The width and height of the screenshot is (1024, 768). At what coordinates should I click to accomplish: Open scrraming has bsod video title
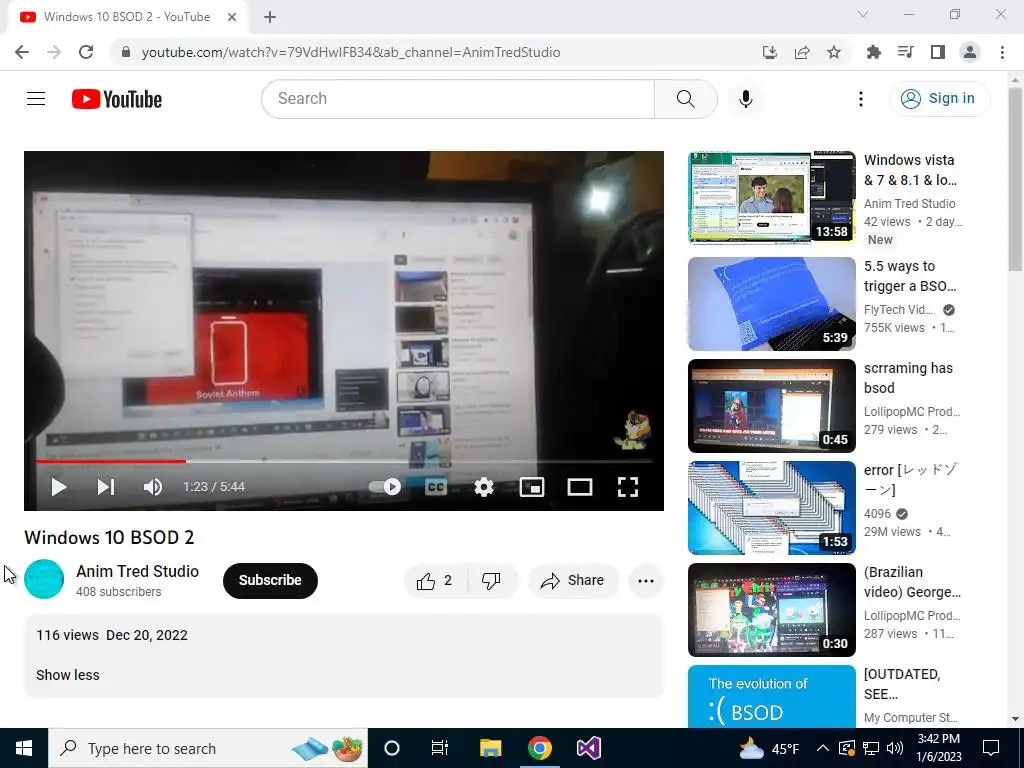[x=908, y=378]
